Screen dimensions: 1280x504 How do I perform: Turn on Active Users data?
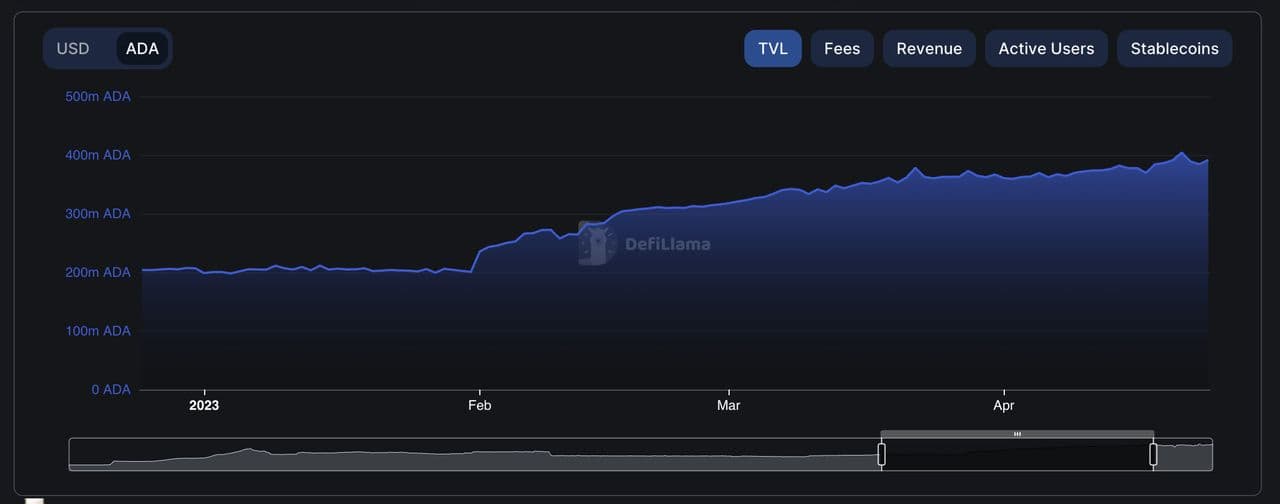click(x=1046, y=48)
